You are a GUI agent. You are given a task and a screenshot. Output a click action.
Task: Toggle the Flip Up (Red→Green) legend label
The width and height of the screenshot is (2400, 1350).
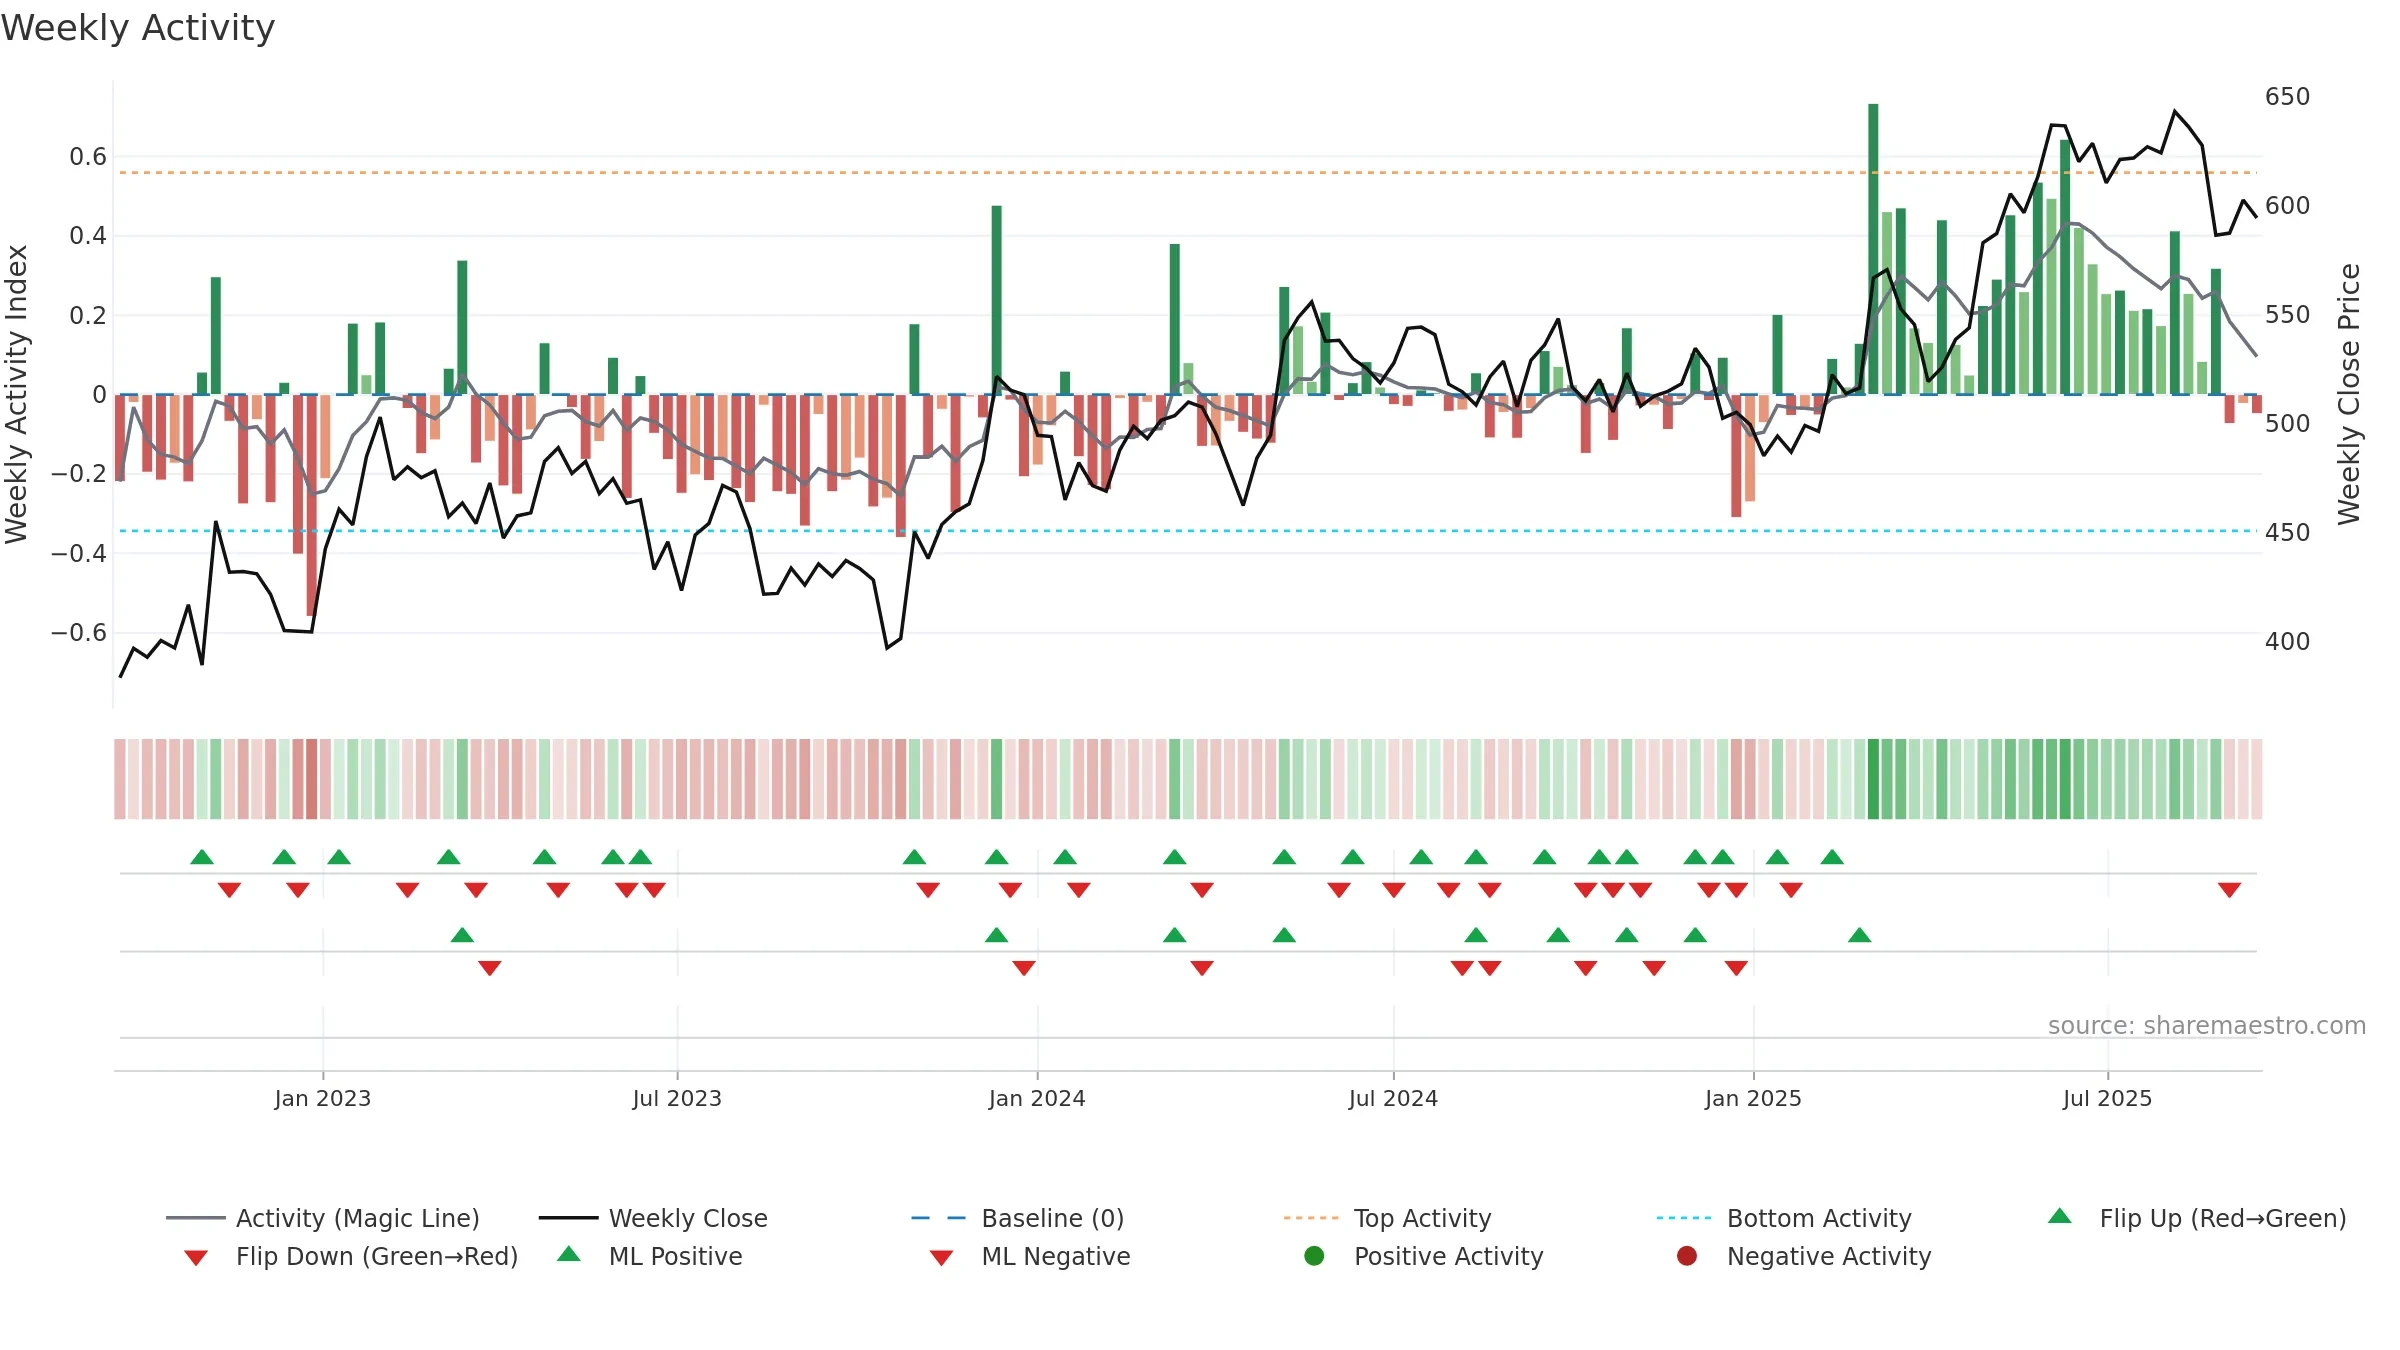click(x=2223, y=1219)
